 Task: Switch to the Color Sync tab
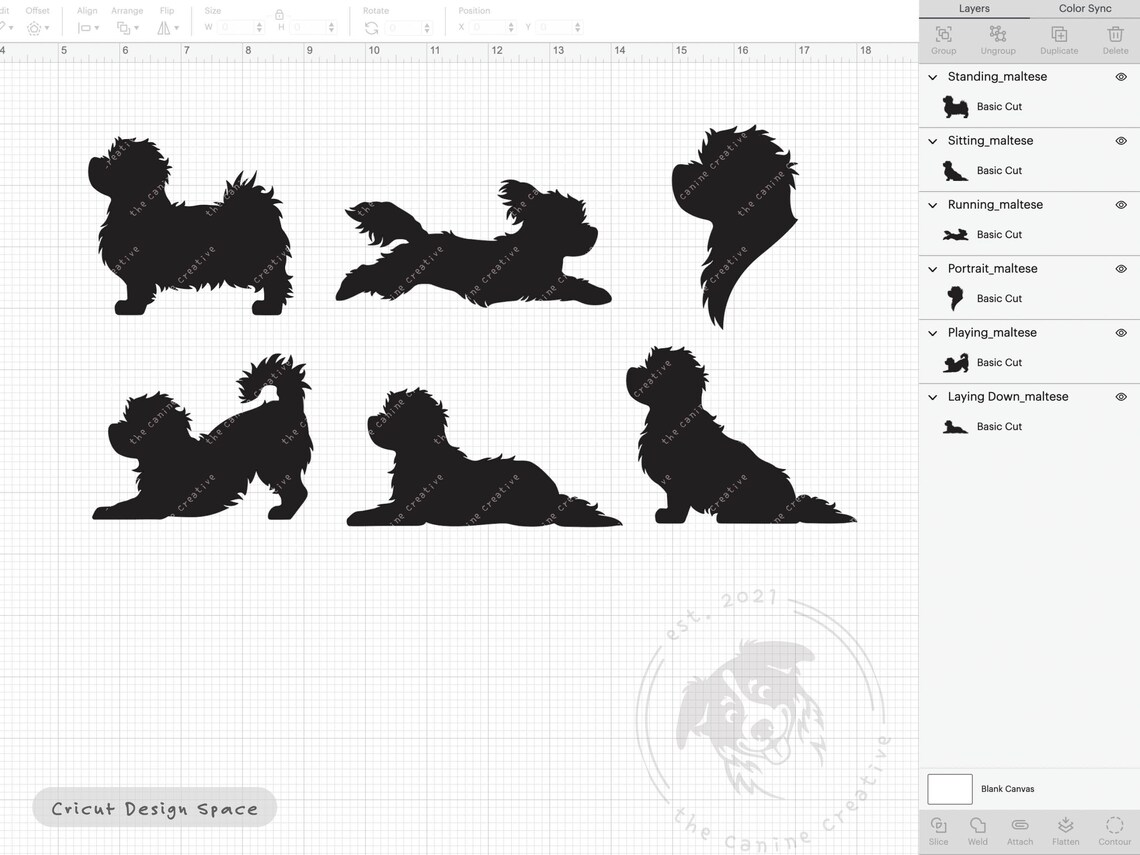point(1084,8)
